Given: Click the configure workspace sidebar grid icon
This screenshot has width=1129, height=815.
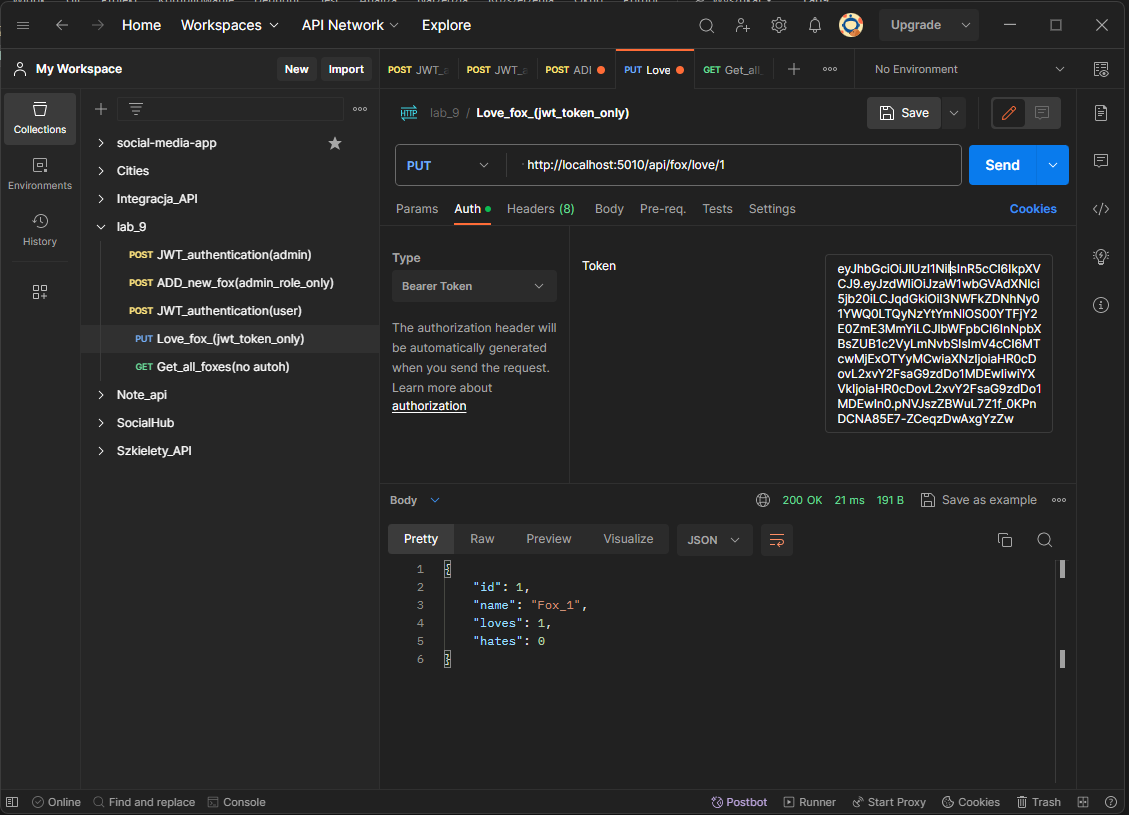Looking at the screenshot, I should coord(40,292).
